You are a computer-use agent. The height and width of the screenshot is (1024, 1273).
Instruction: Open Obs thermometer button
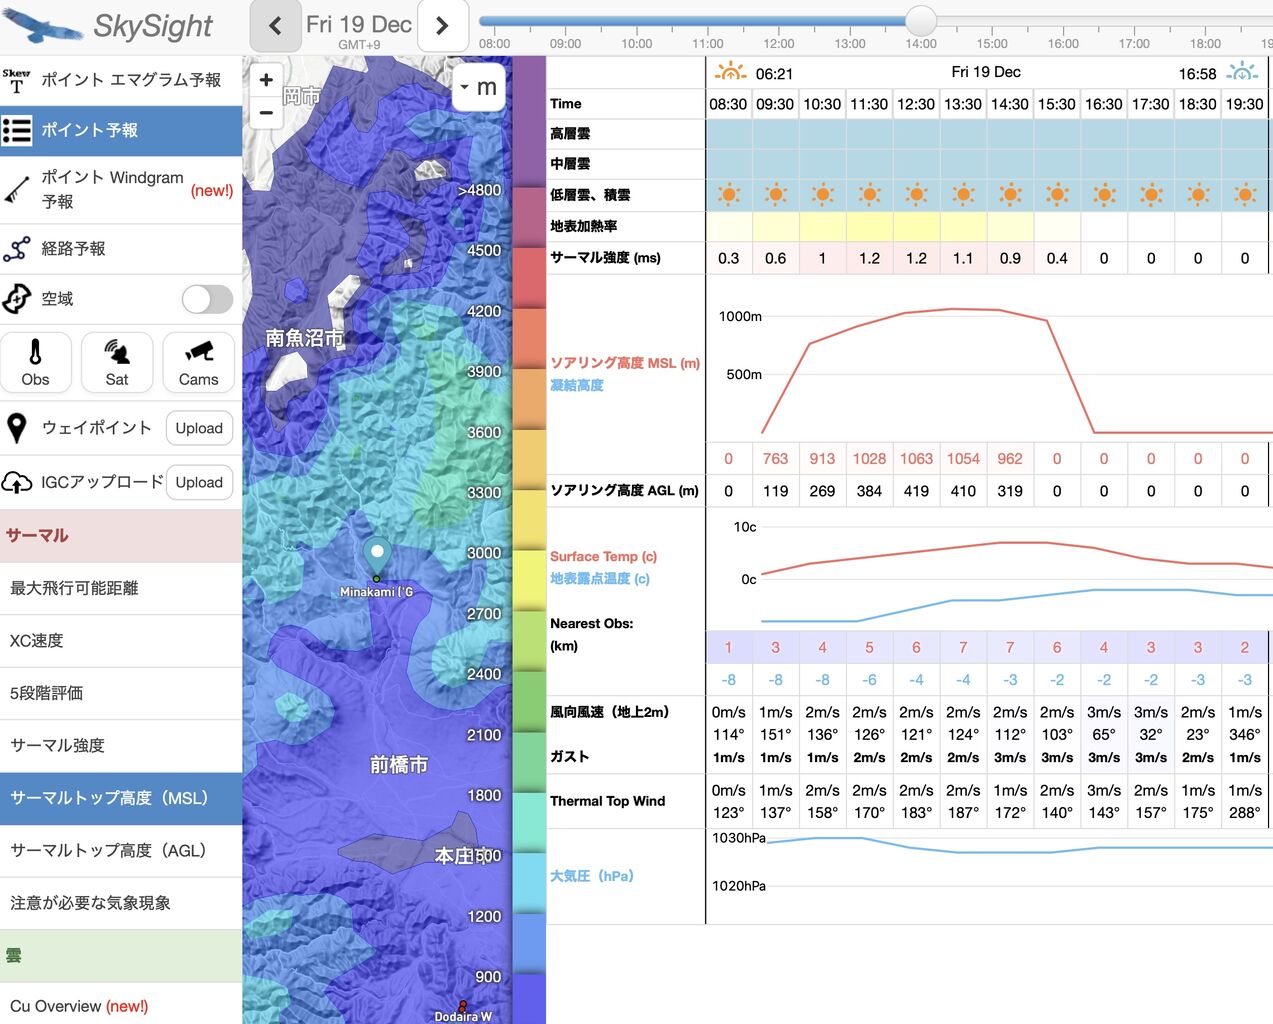point(36,362)
